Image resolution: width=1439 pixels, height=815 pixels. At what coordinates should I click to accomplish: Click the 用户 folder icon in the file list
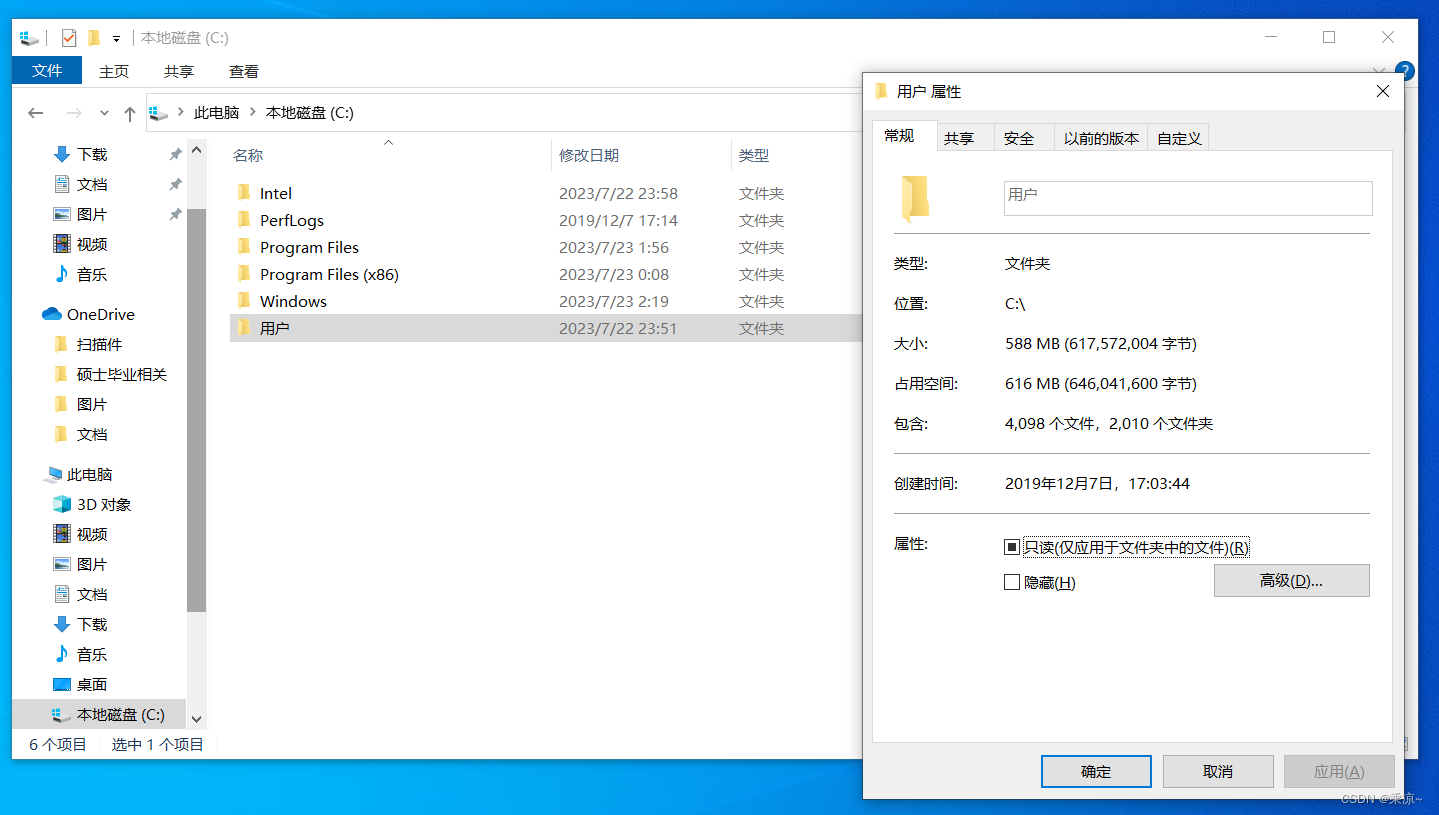pyautogui.click(x=244, y=327)
